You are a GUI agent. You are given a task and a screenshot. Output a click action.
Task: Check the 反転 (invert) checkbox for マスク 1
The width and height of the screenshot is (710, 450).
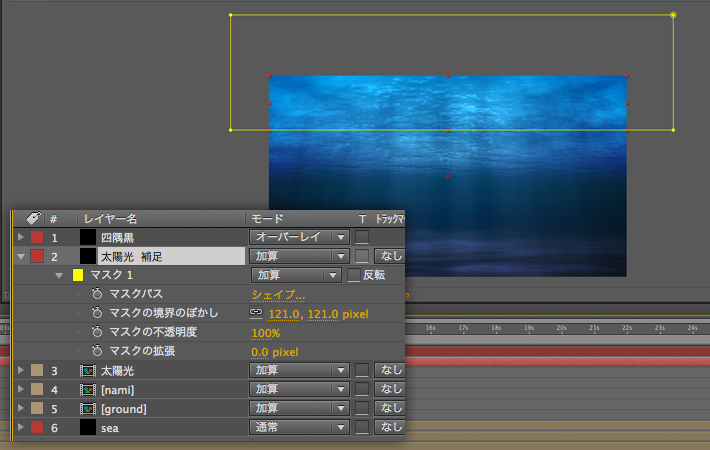353,275
